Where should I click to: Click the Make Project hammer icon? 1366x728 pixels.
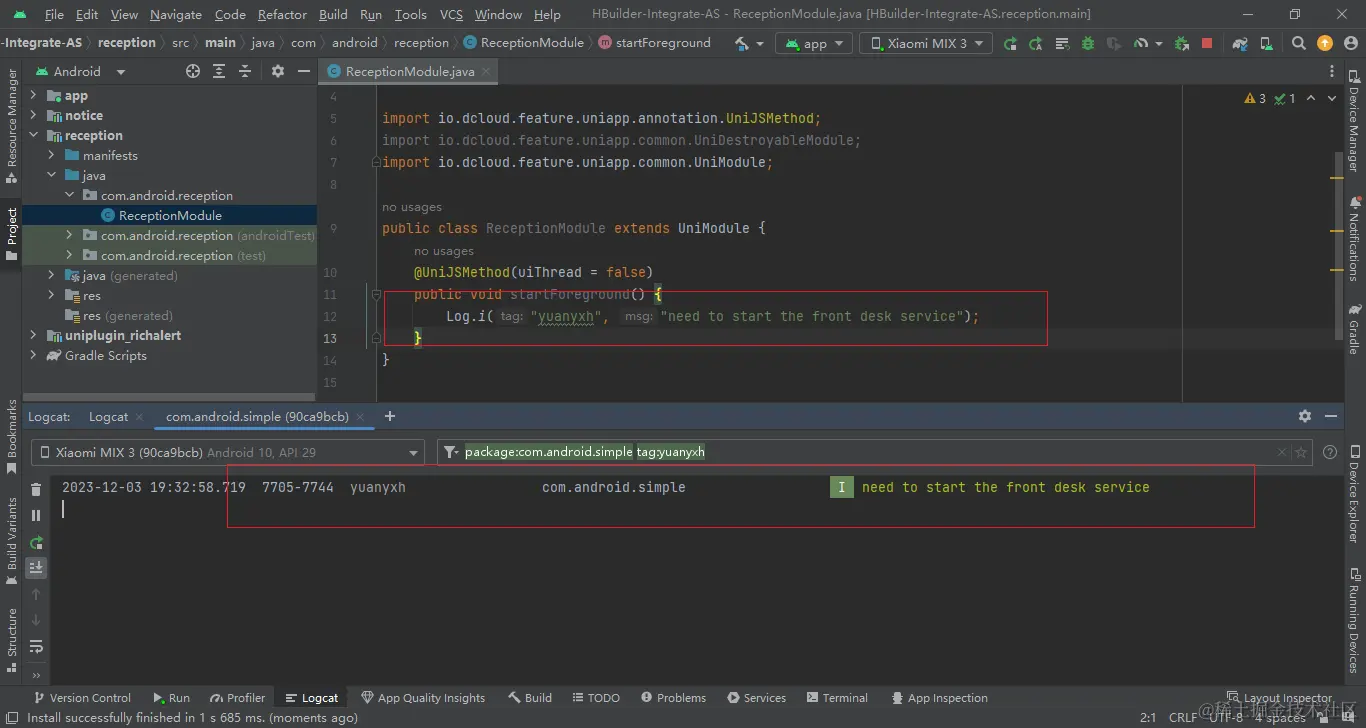741,43
